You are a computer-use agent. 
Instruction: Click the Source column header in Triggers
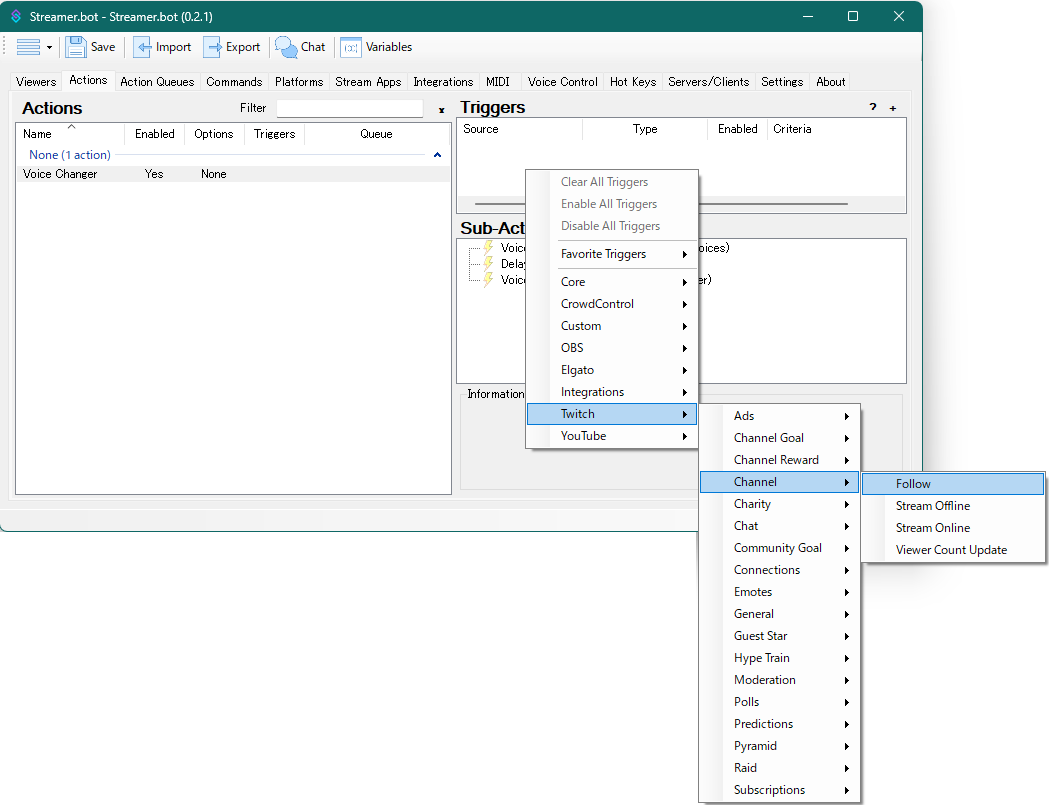520,128
